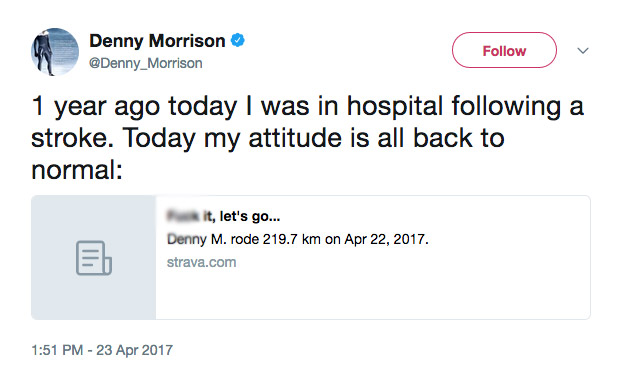The width and height of the screenshot is (626, 369).
Task: Click the blurred word in card title
Action: click(x=183, y=216)
